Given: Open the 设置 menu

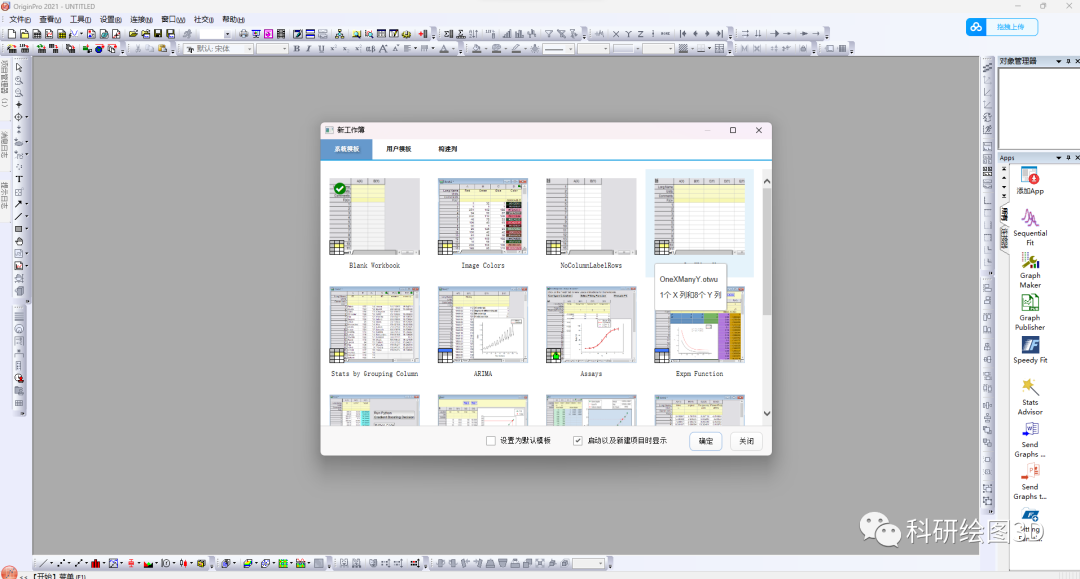Looking at the screenshot, I should [x=111, y=19].
